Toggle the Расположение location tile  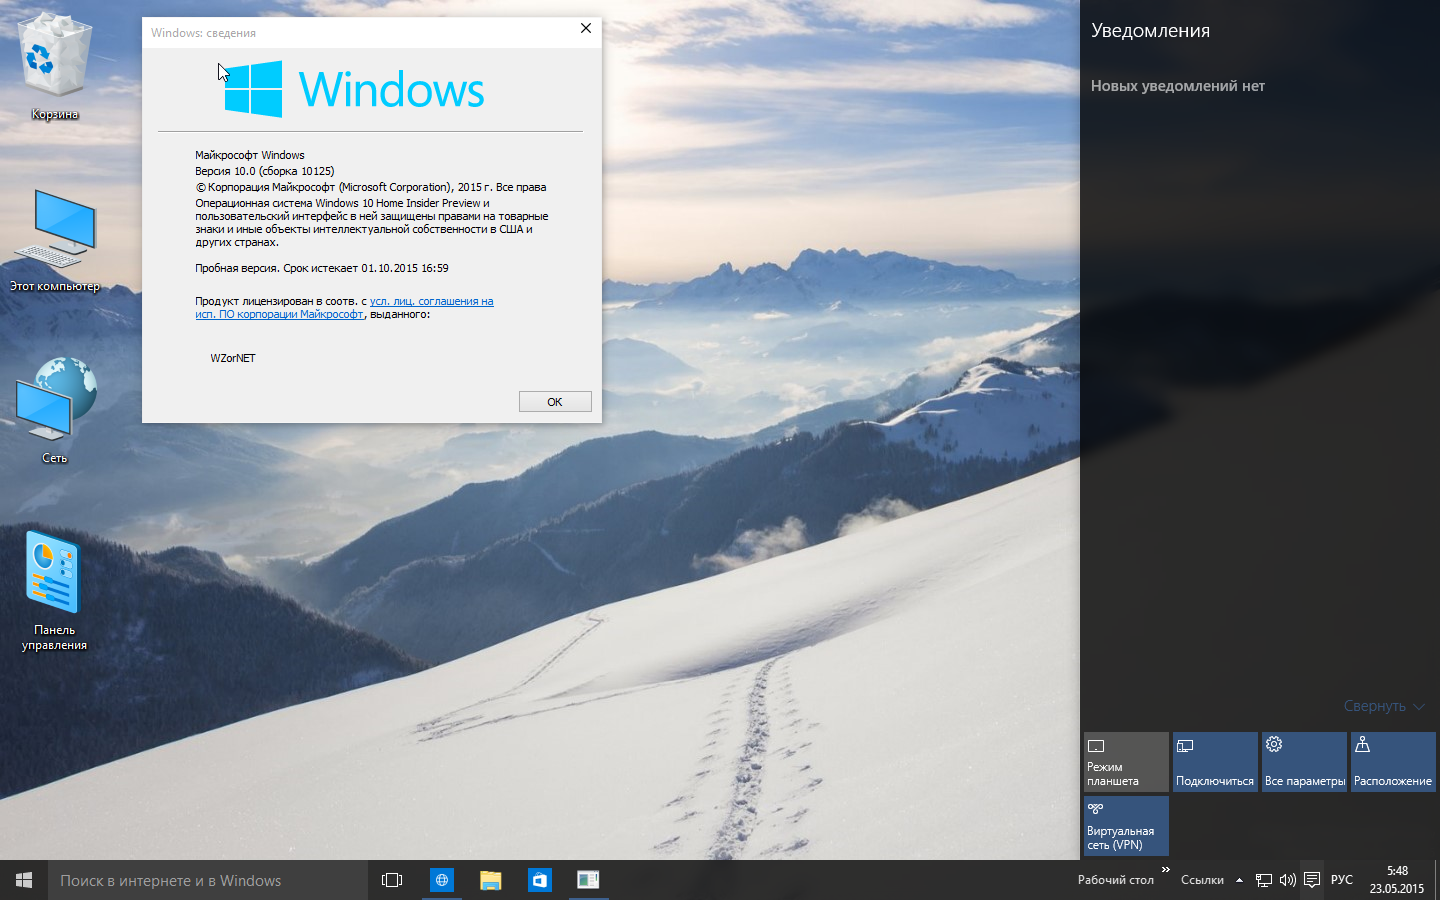(x=1393, y=762)
